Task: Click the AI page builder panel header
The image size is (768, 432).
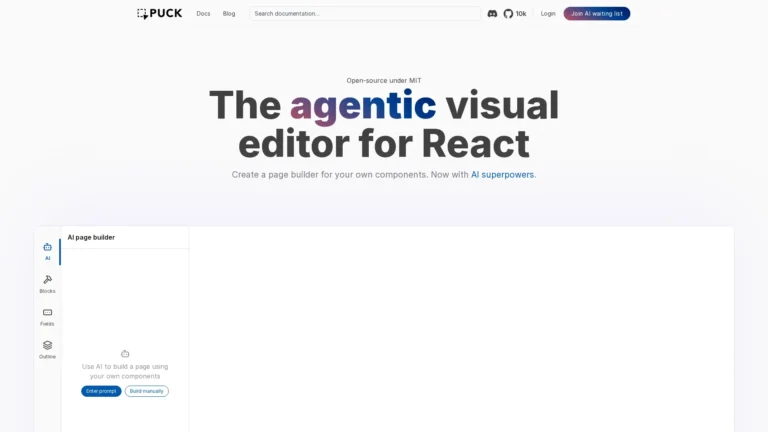Action: (x=91, y=237)
